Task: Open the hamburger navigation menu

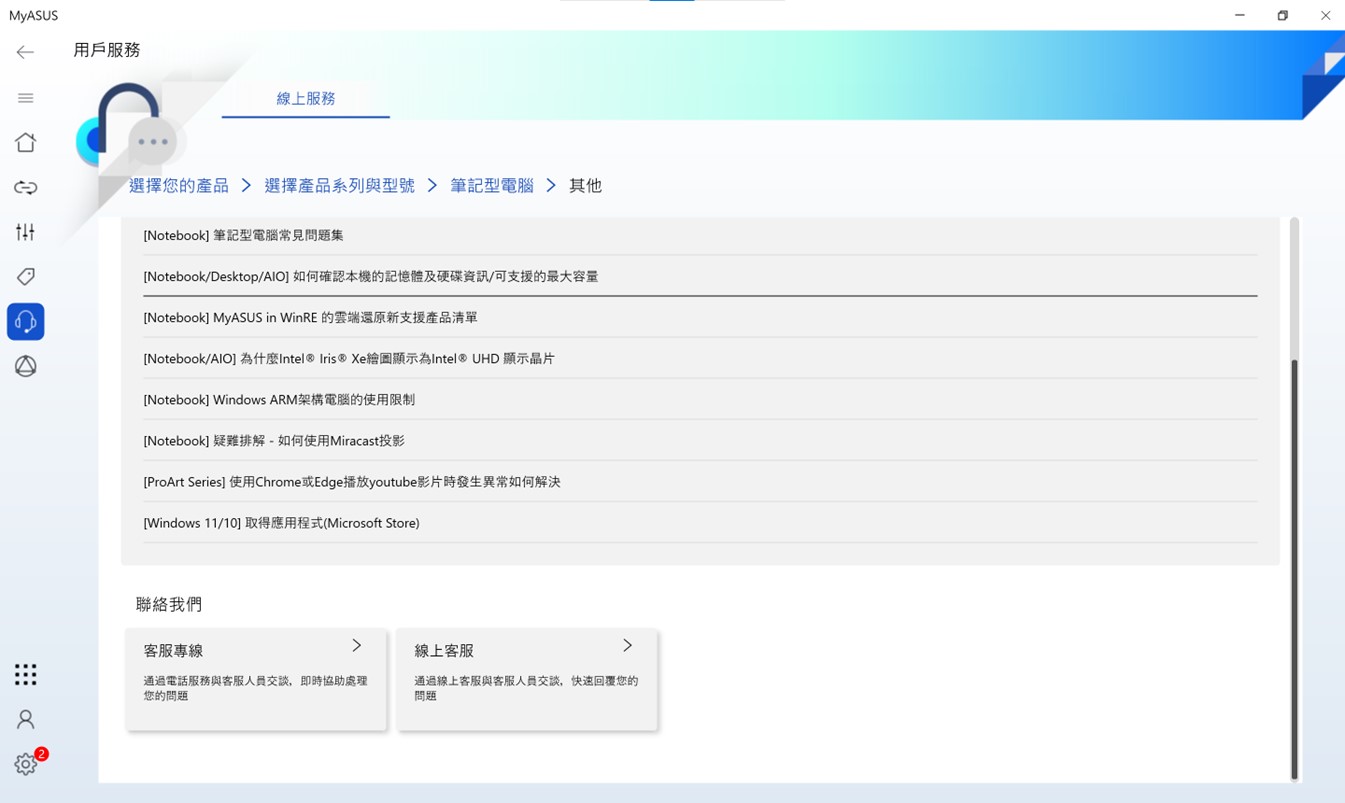Action: pyautogui.click(x=25, y=98)
